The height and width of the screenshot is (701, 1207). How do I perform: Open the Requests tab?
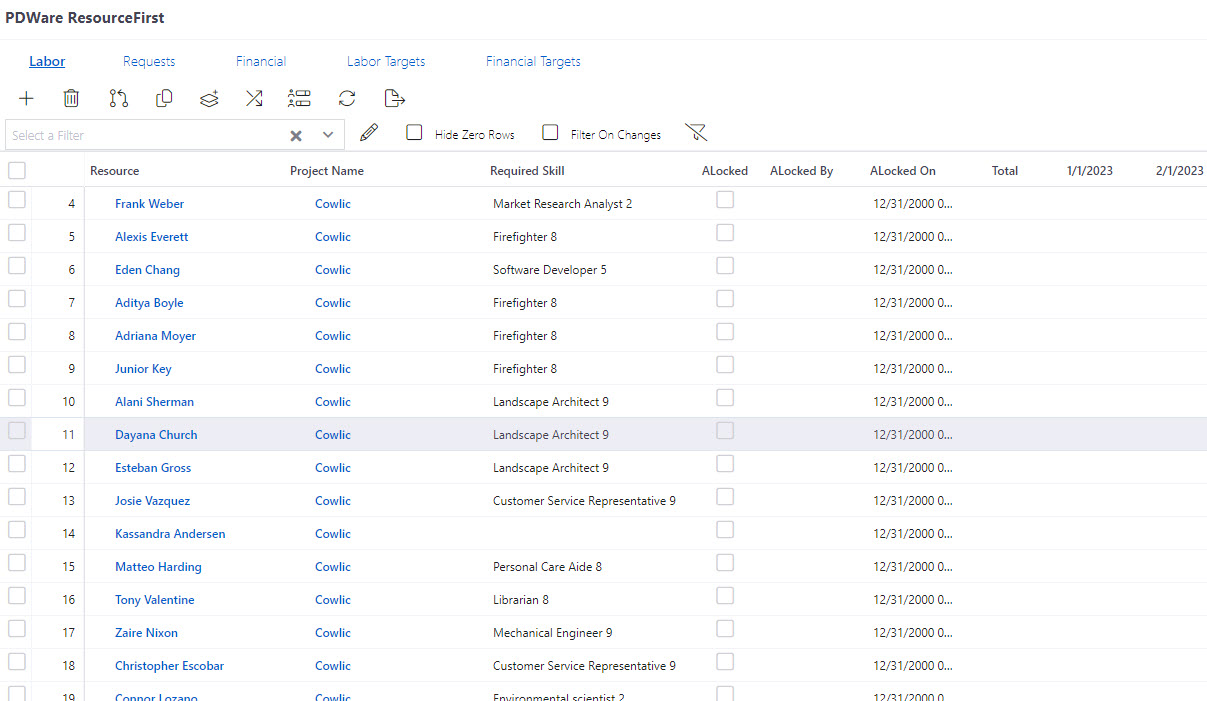coord(149,61)
